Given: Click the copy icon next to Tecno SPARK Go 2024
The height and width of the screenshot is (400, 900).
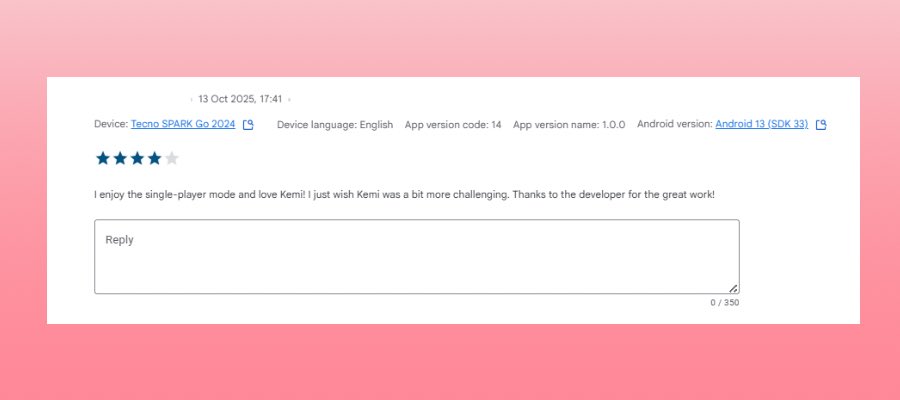Looking at the screenshot, I should (x=248, y=125).
